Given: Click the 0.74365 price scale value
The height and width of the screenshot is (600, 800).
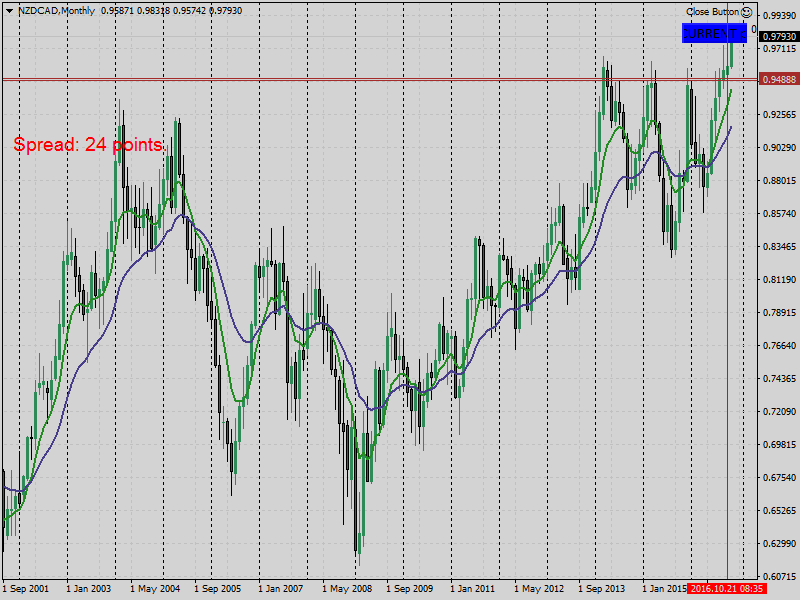Looking at the screenshot, I should tap(779, 379).
